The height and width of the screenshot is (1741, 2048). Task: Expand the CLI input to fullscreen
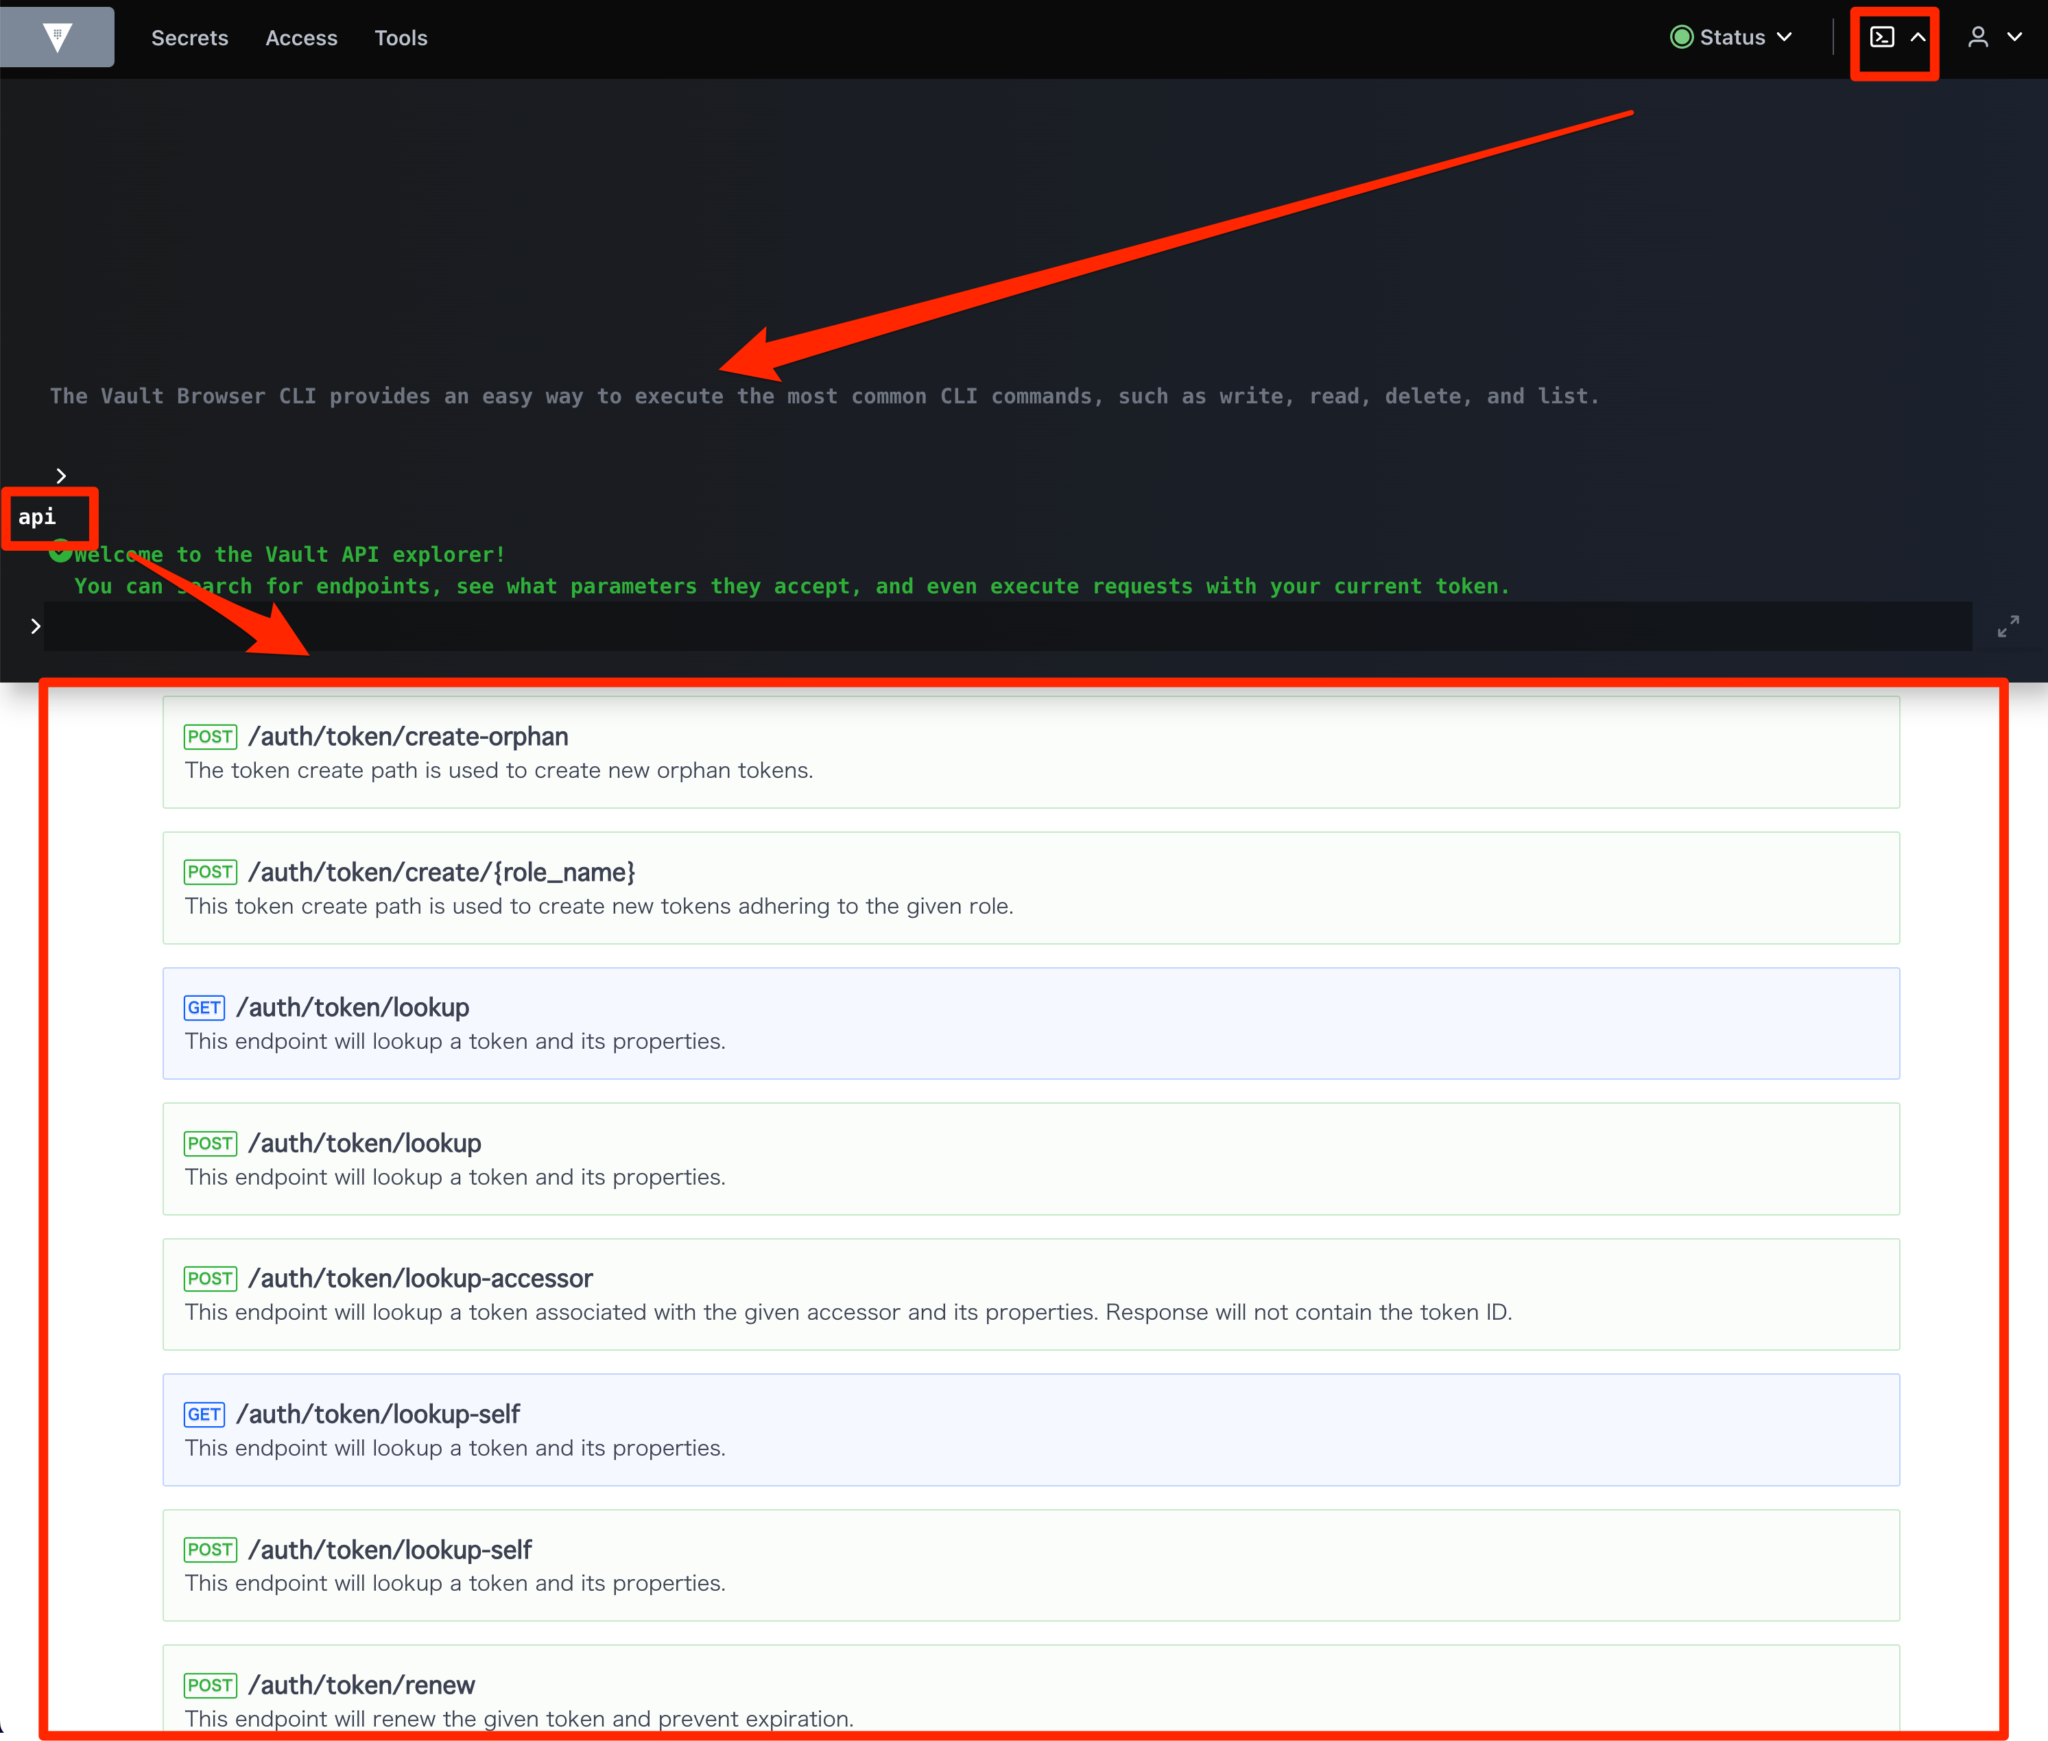tap(2009, 626)
